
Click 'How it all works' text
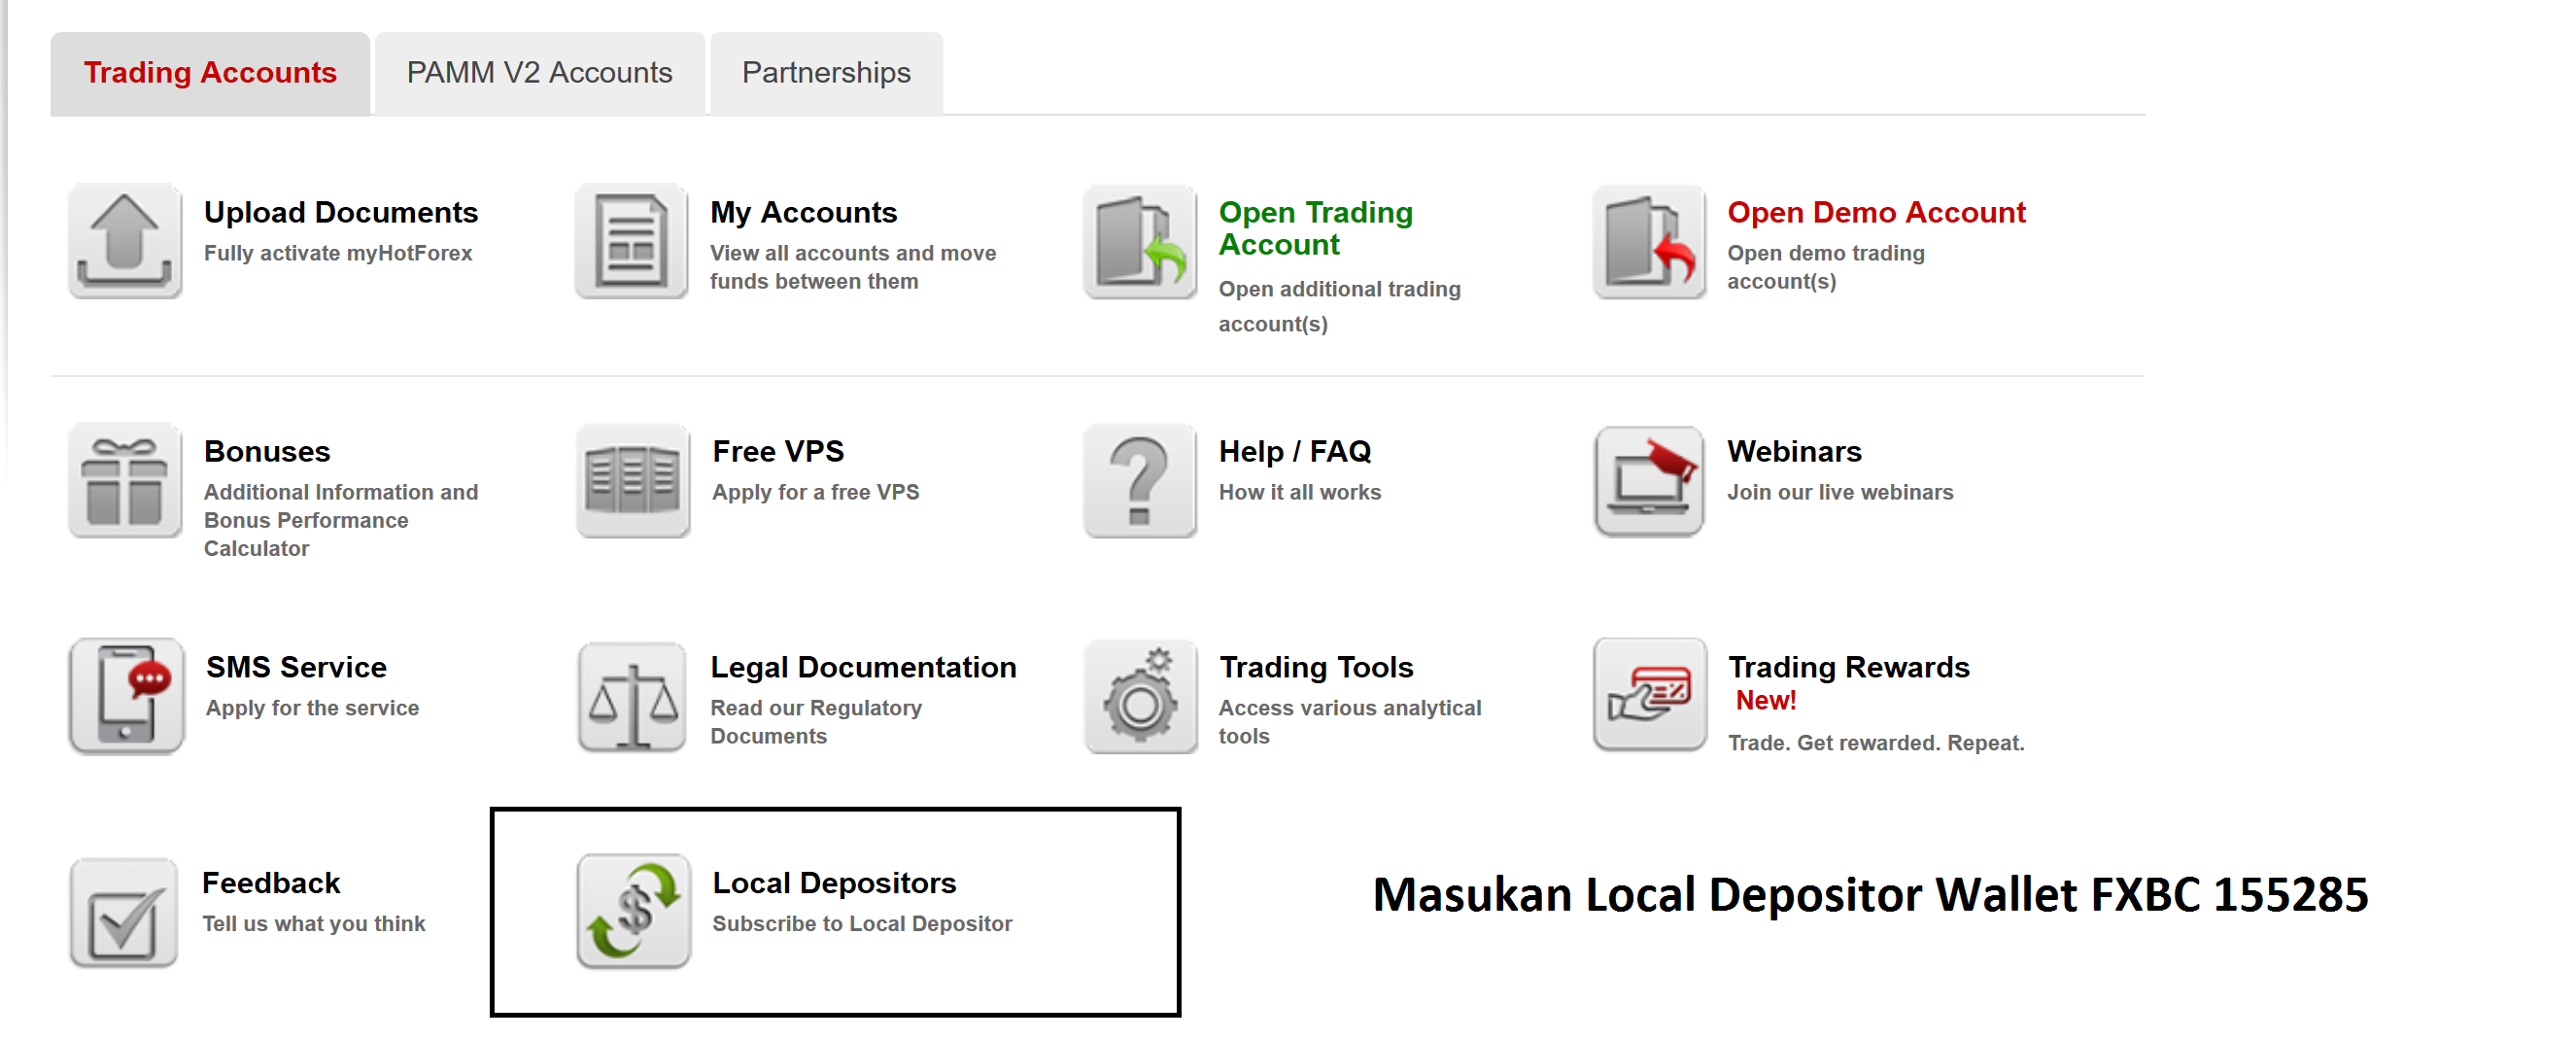tap(1299, 492)
